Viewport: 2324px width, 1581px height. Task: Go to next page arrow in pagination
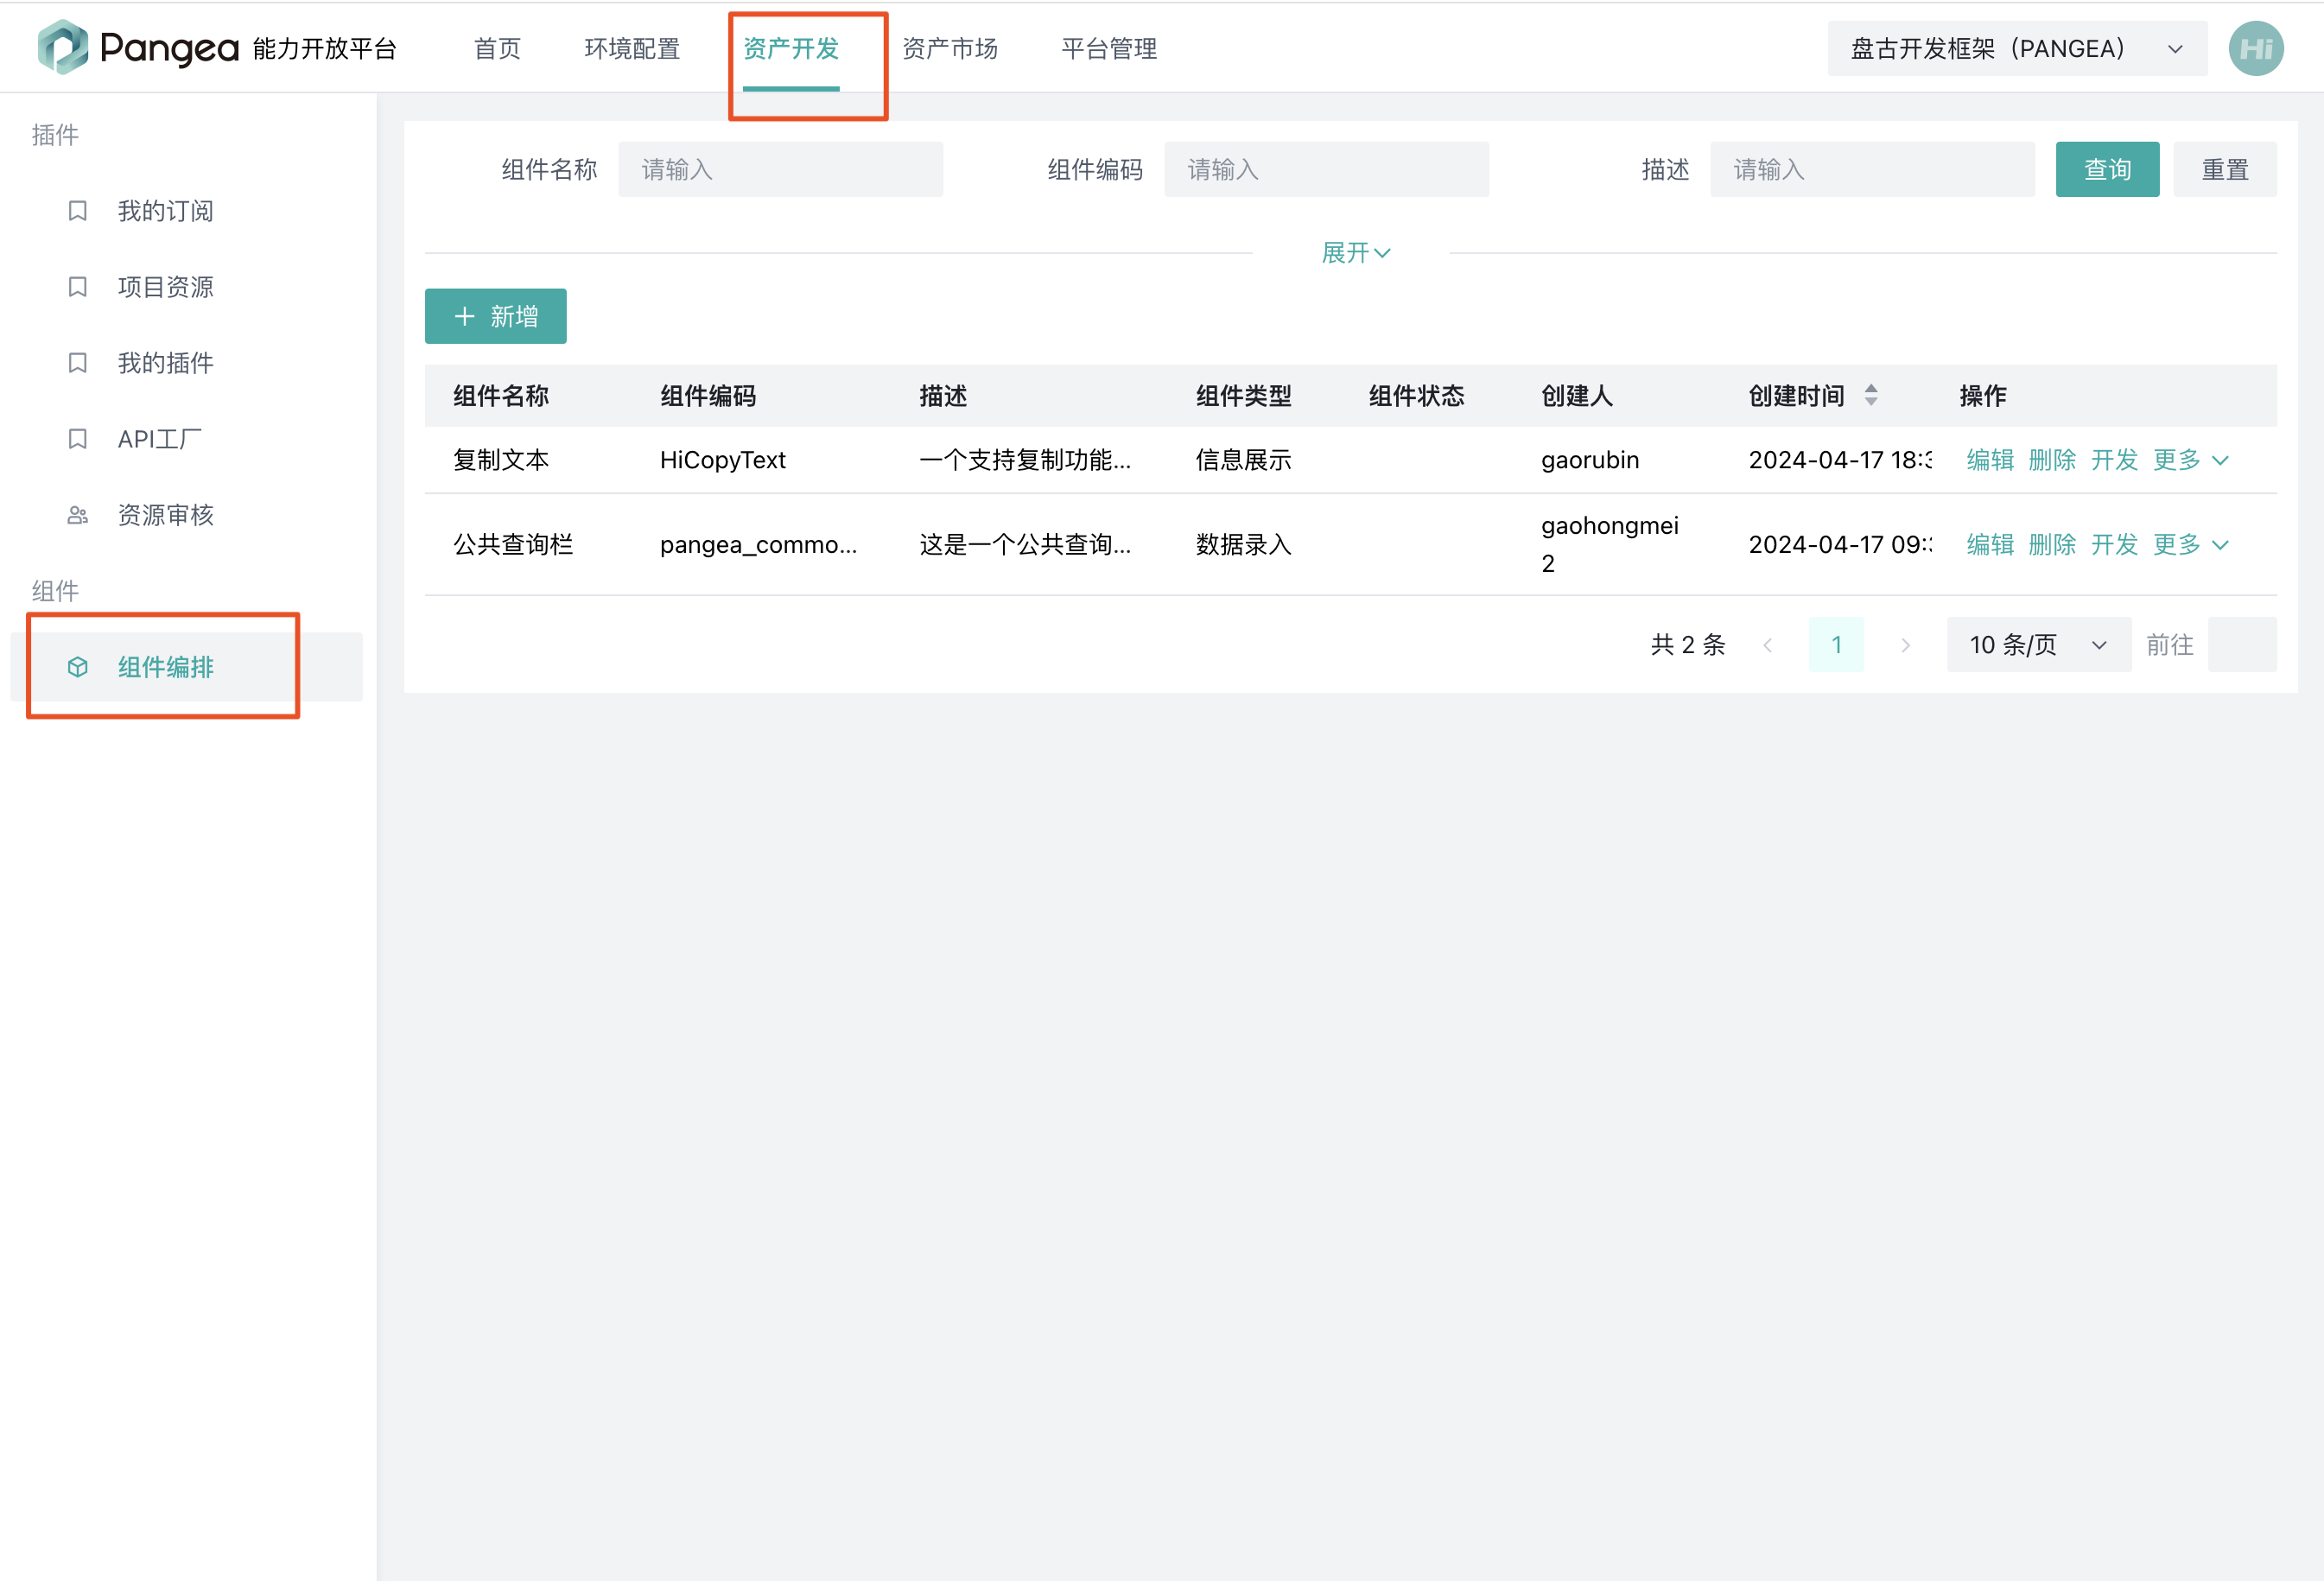(1905, 645)
